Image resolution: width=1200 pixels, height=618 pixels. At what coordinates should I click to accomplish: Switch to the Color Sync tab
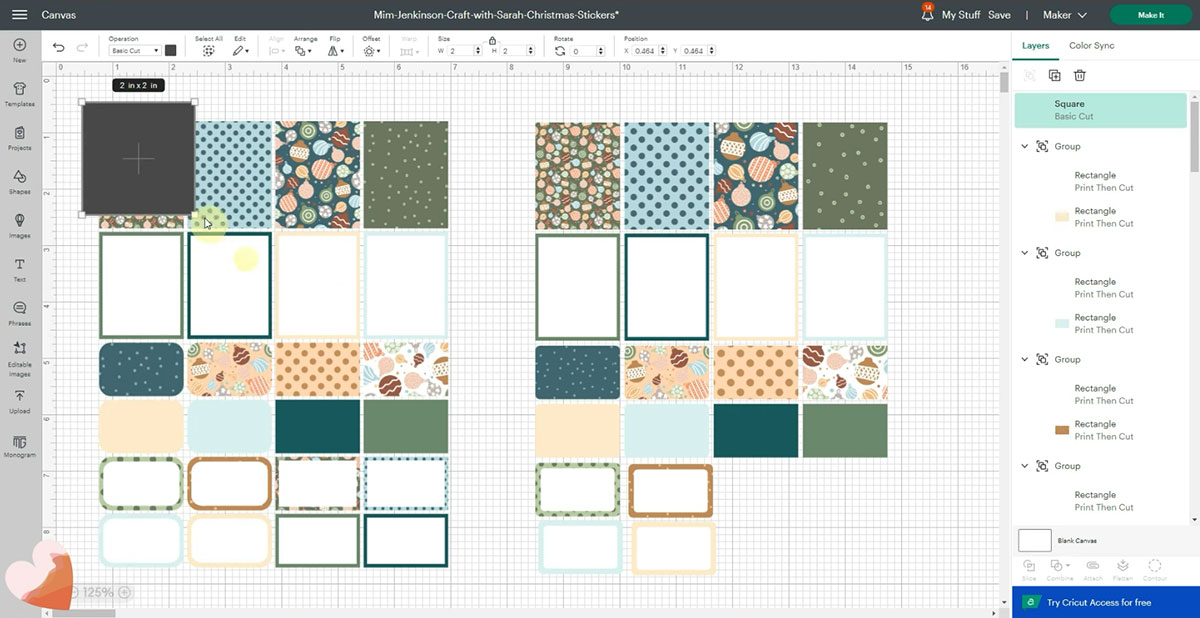coord(1091,46)
